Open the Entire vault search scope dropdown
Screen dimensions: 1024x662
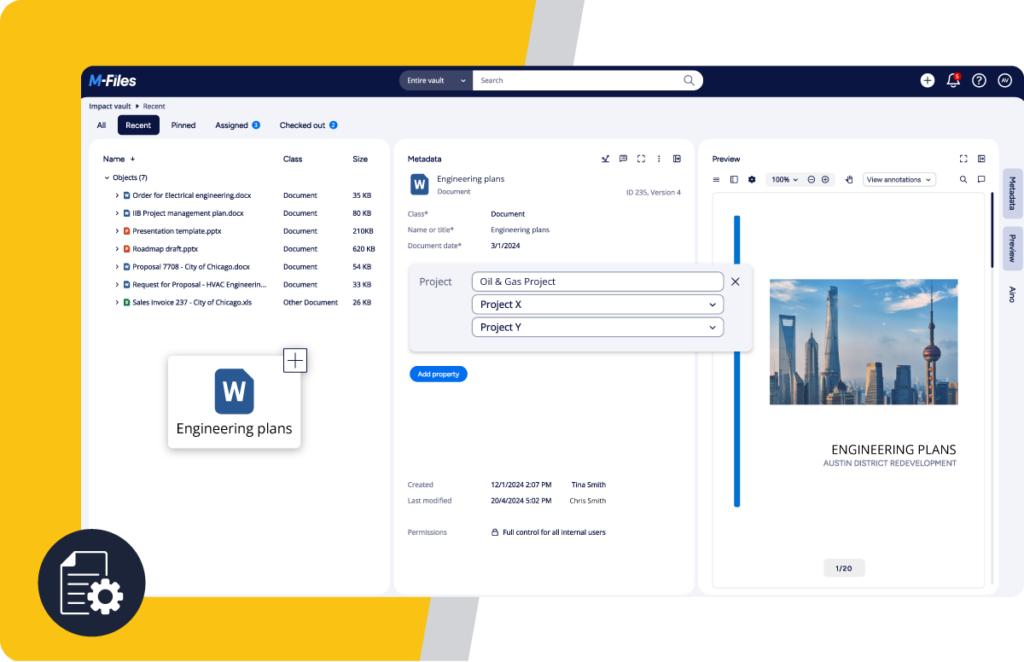click(436, 81)
